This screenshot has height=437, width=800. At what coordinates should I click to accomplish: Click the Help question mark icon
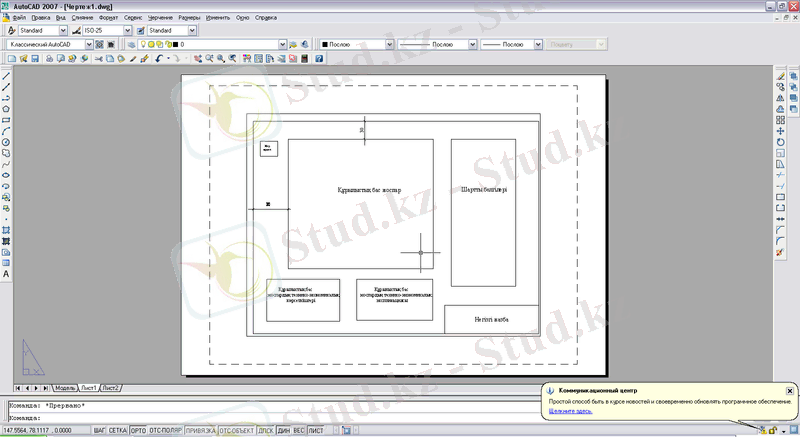[x=319, y=59]
